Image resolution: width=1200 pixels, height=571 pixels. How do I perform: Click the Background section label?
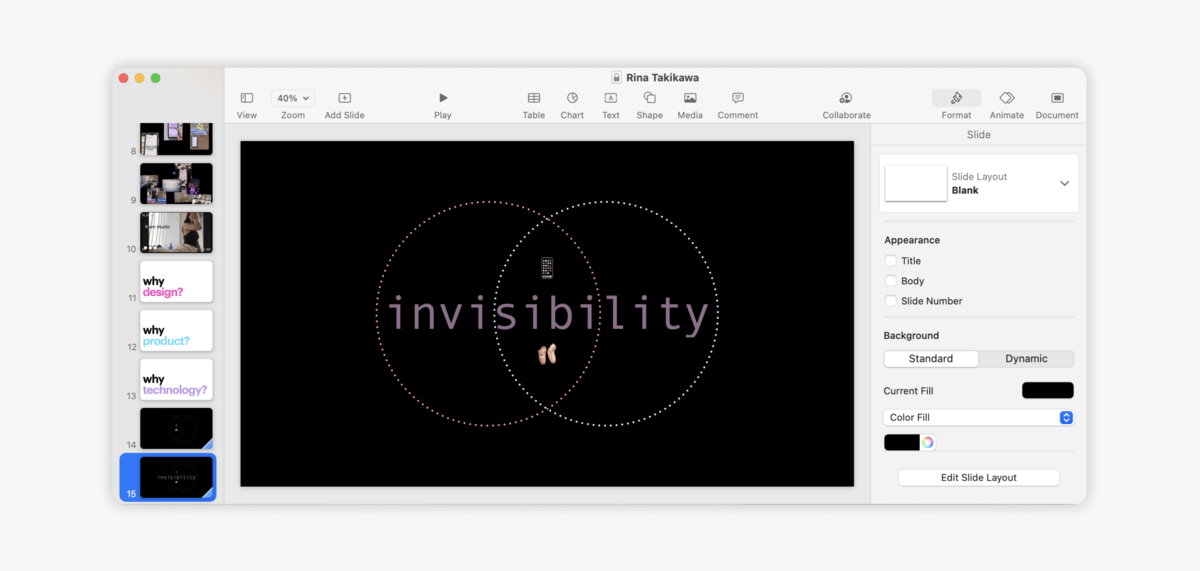911,336
